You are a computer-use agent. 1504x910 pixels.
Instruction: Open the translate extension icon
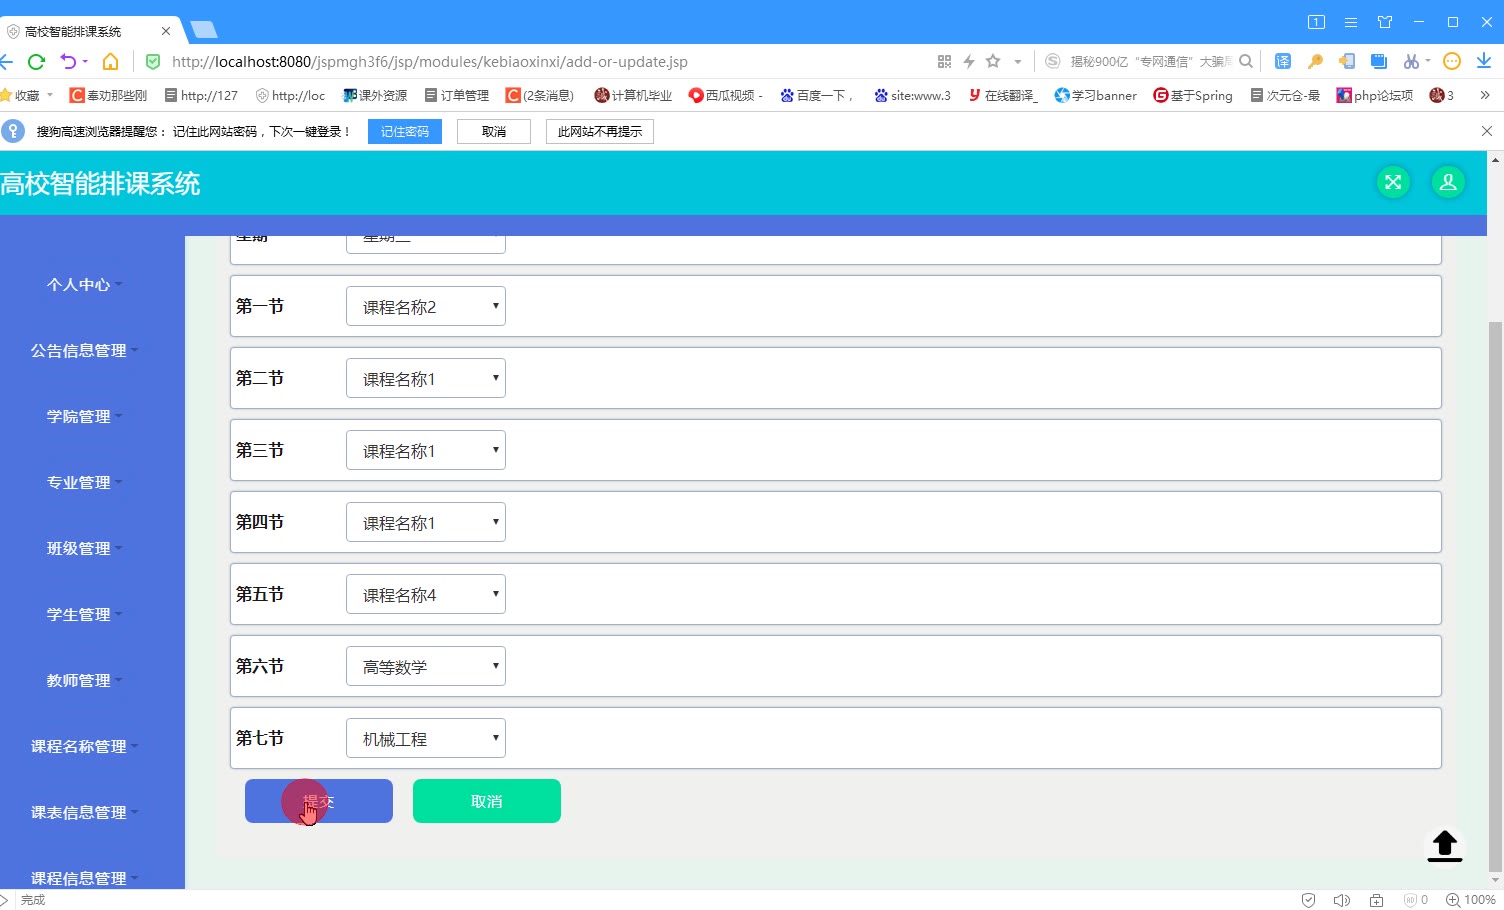point(1283,62)
